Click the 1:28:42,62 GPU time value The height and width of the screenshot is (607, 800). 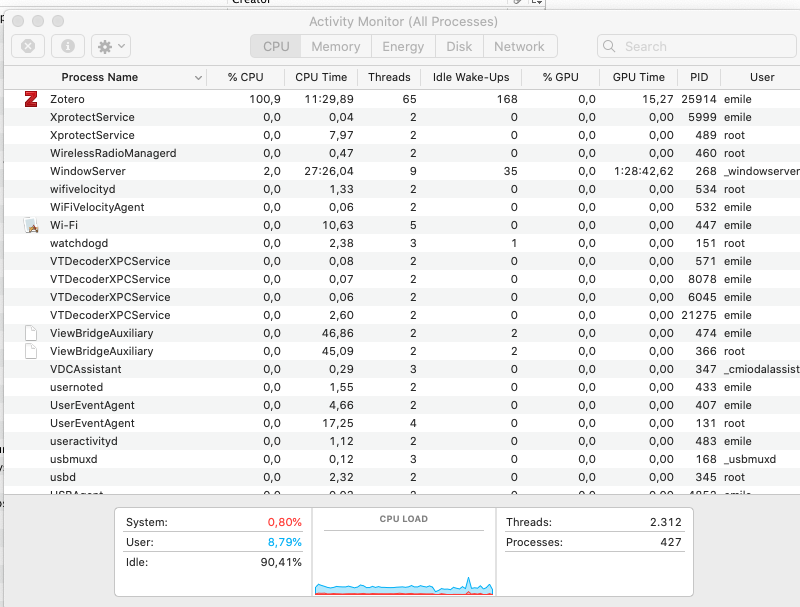pos(643,171)
